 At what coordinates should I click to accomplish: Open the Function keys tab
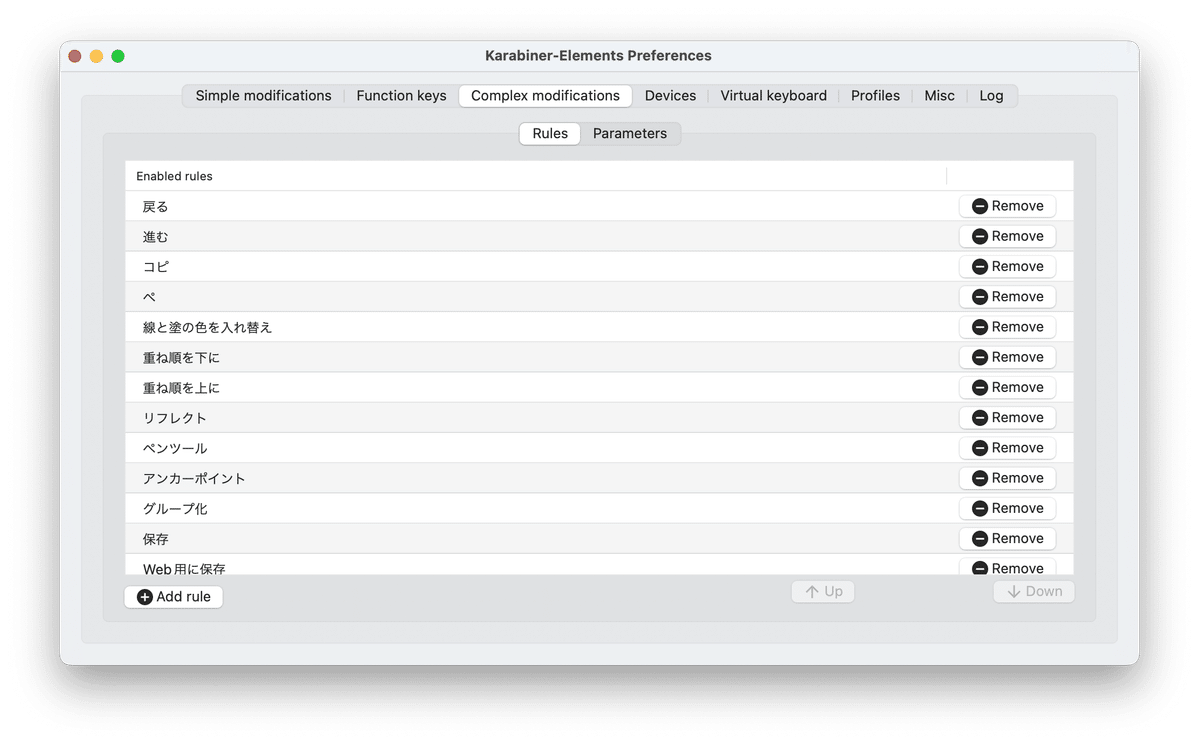(x=401, y=96)
